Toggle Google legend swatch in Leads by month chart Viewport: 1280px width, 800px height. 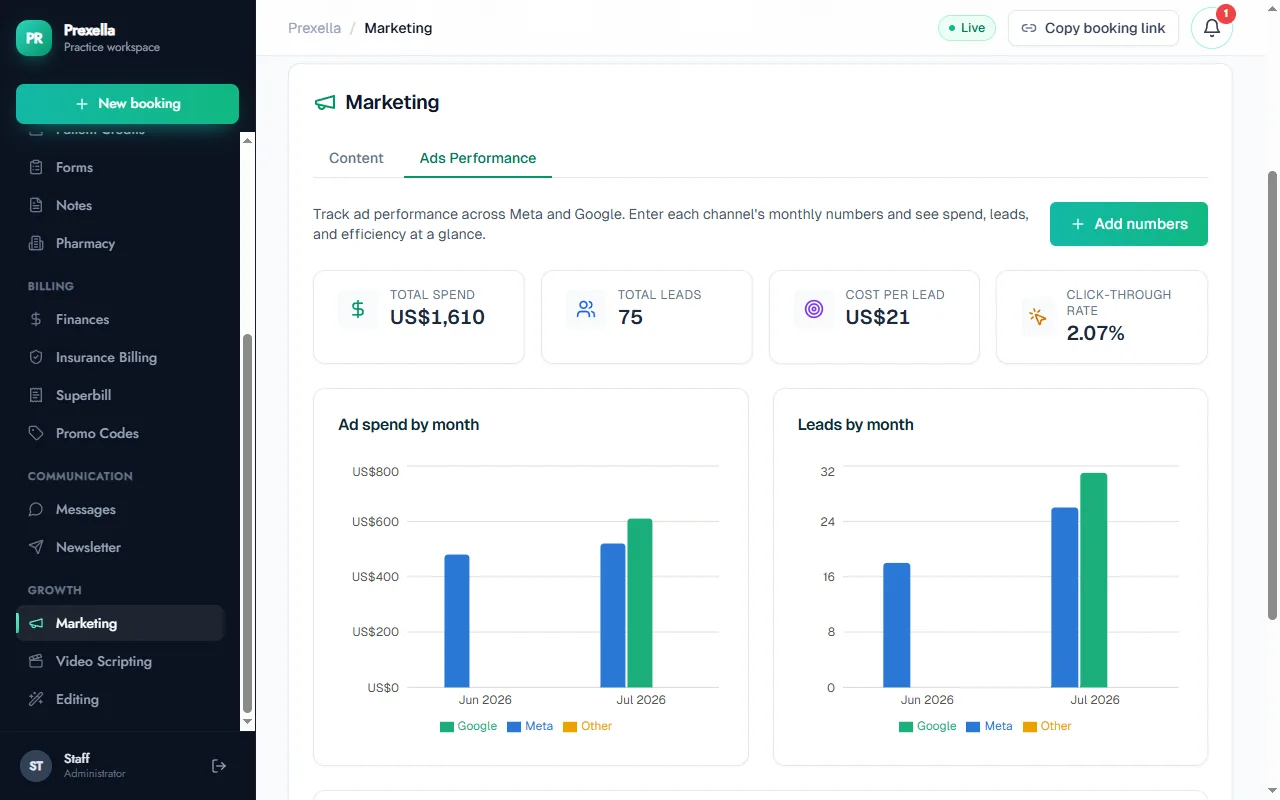click(x=906, y=727)
